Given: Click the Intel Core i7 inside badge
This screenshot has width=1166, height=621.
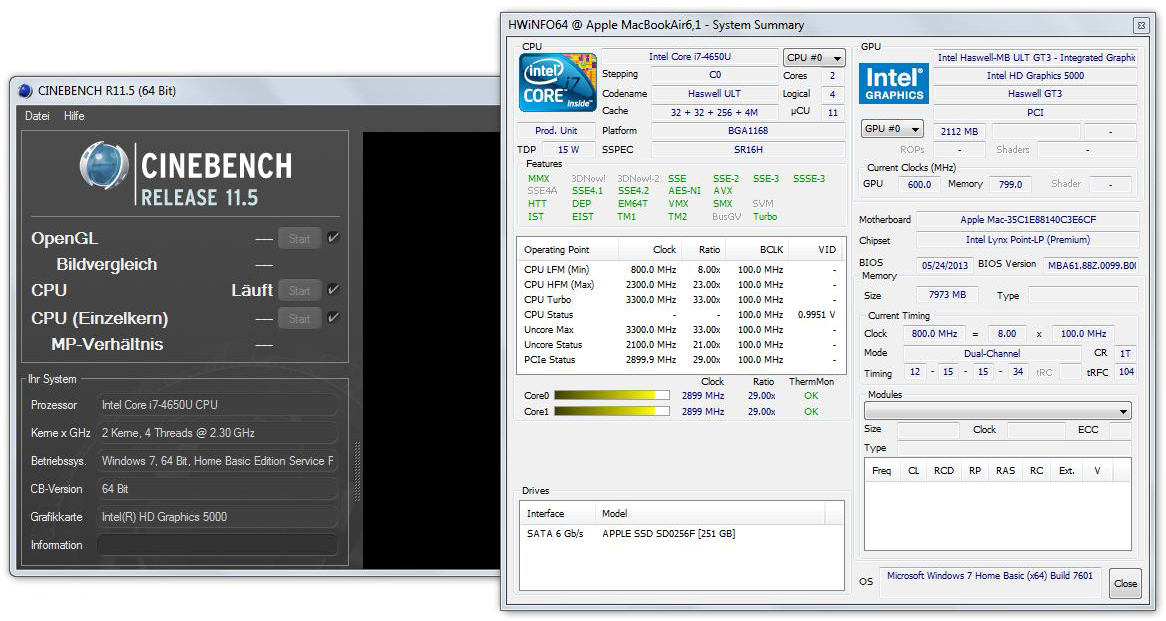Looking at the screenshot, I should 558,82.
